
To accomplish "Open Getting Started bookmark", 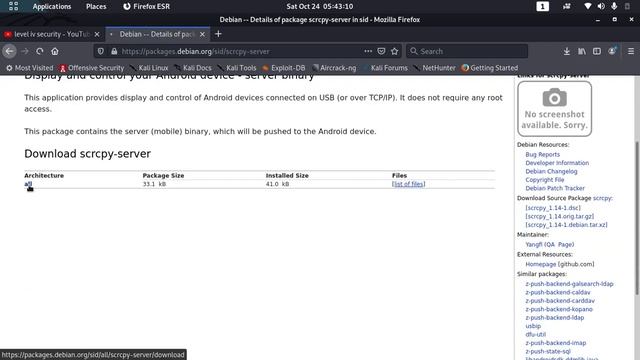I will [x=490, y=68].
